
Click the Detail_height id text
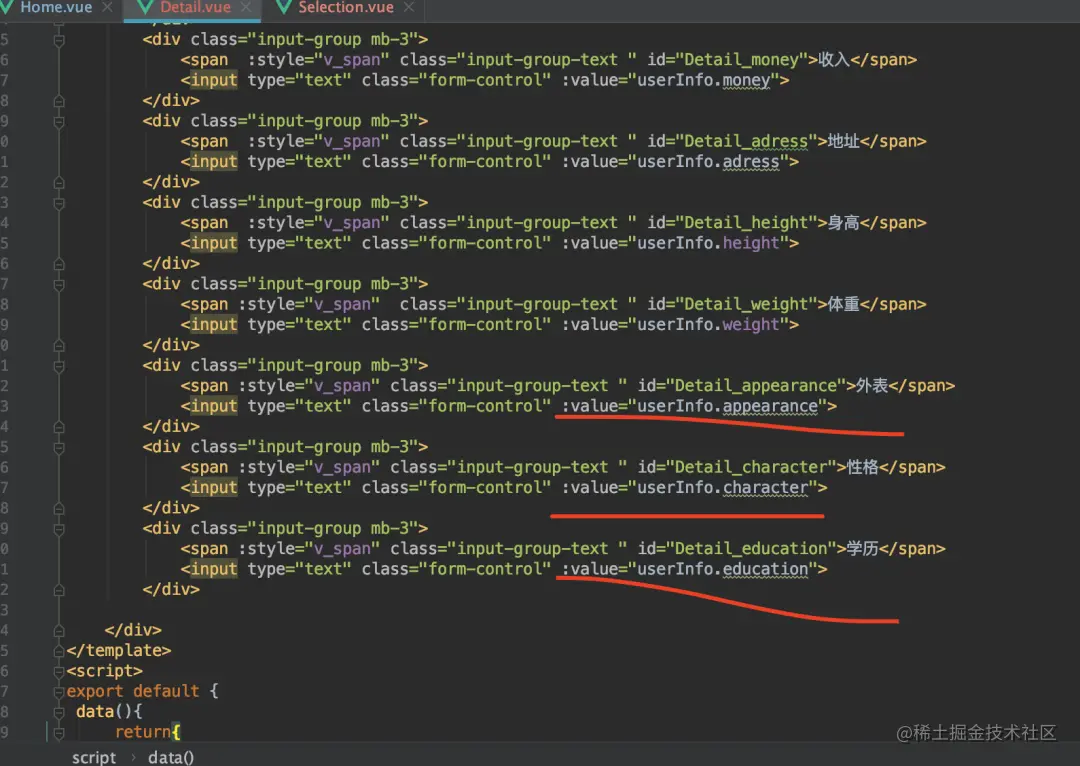click(746, 222)
